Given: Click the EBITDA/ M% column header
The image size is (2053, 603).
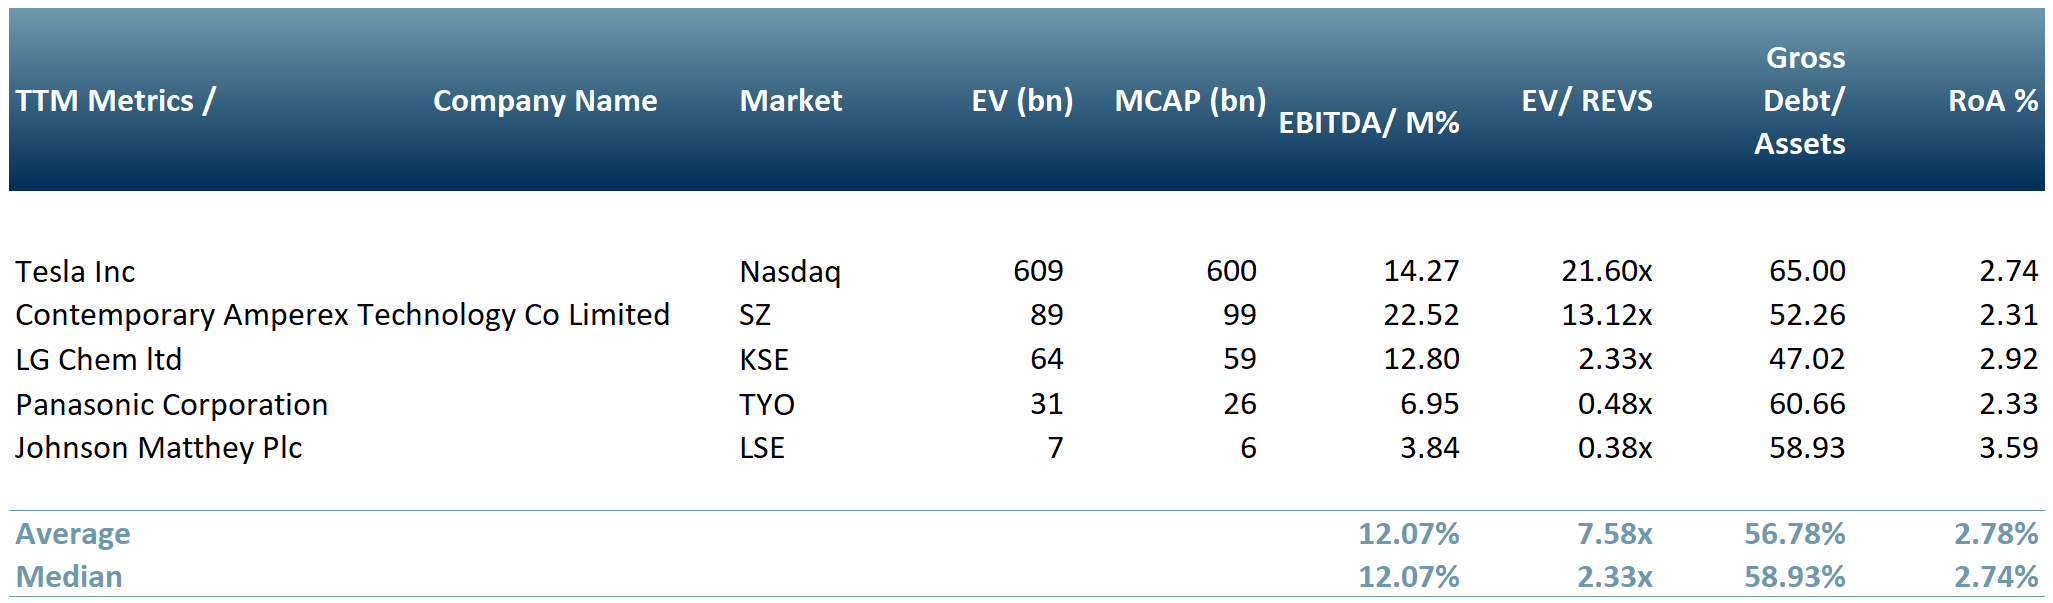Looking at the screenshot, I should click(x=1368, y=123).
